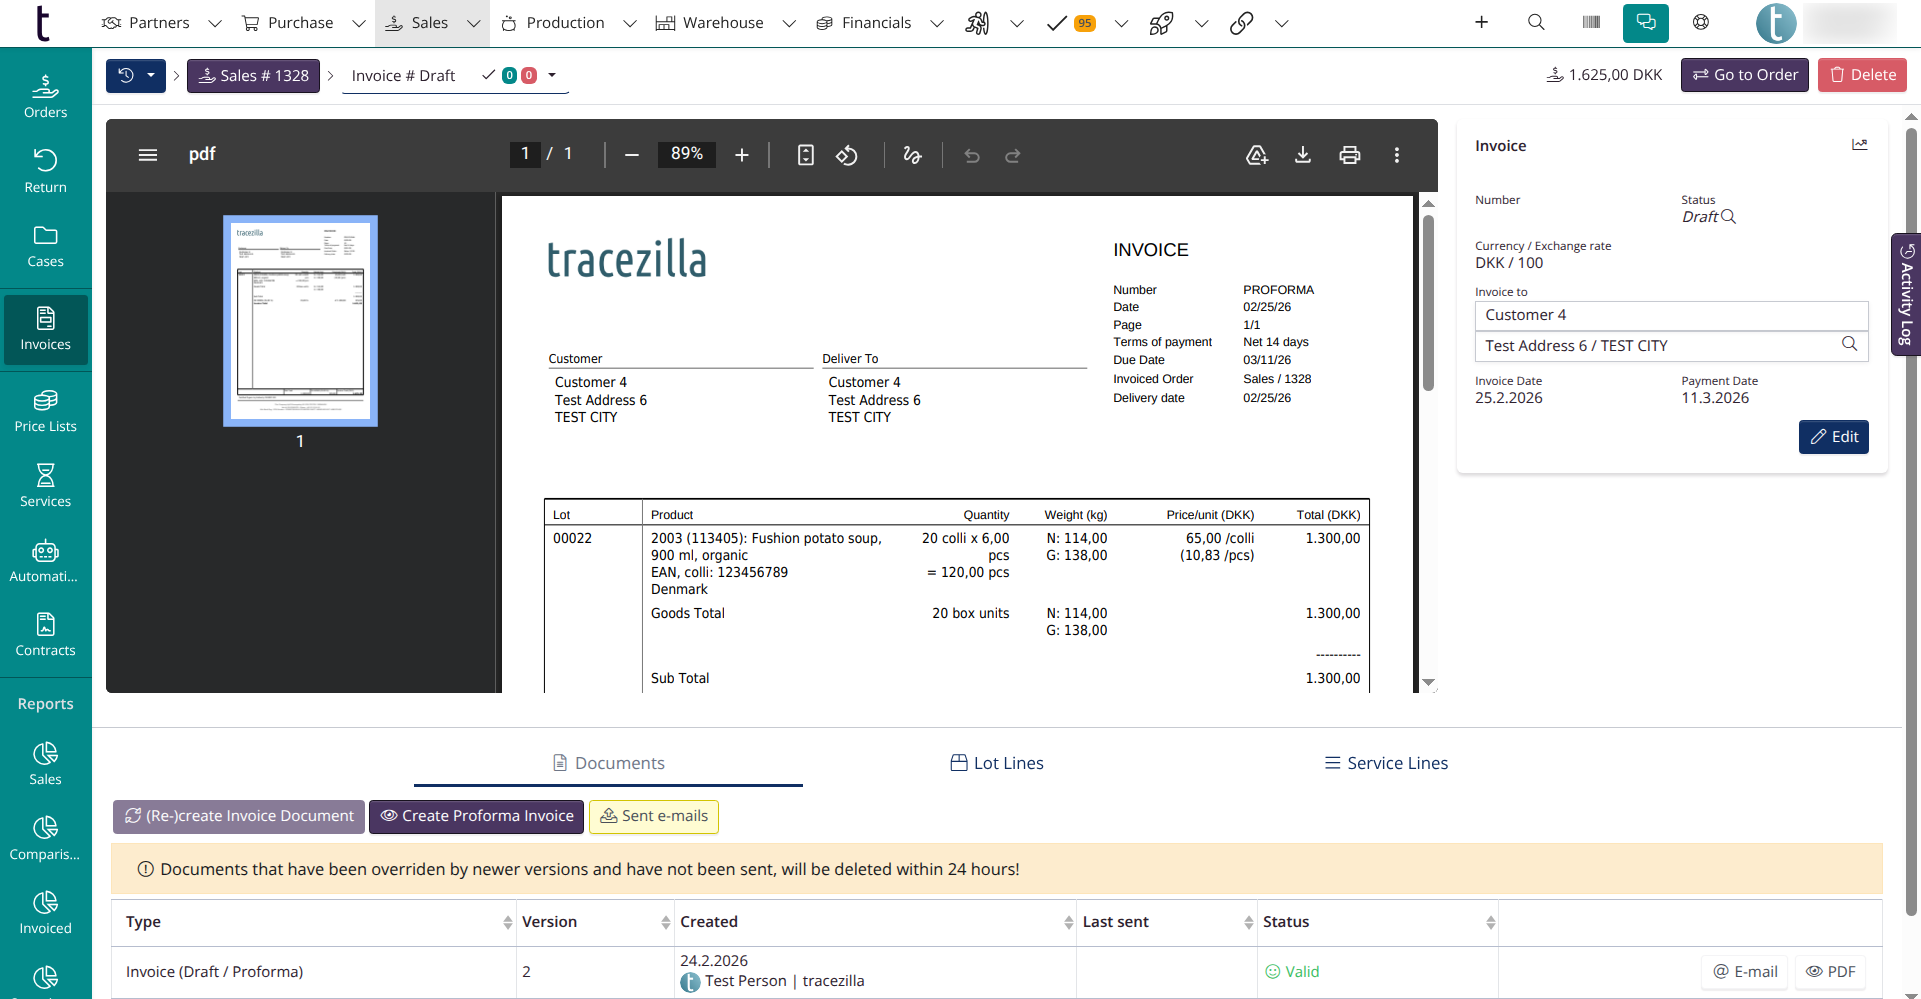The height and width of the screenshot is (999, 1921).
Task: Open the invoice statistics chart icon
Action: pyautogui.click(x=1860, y=144)
